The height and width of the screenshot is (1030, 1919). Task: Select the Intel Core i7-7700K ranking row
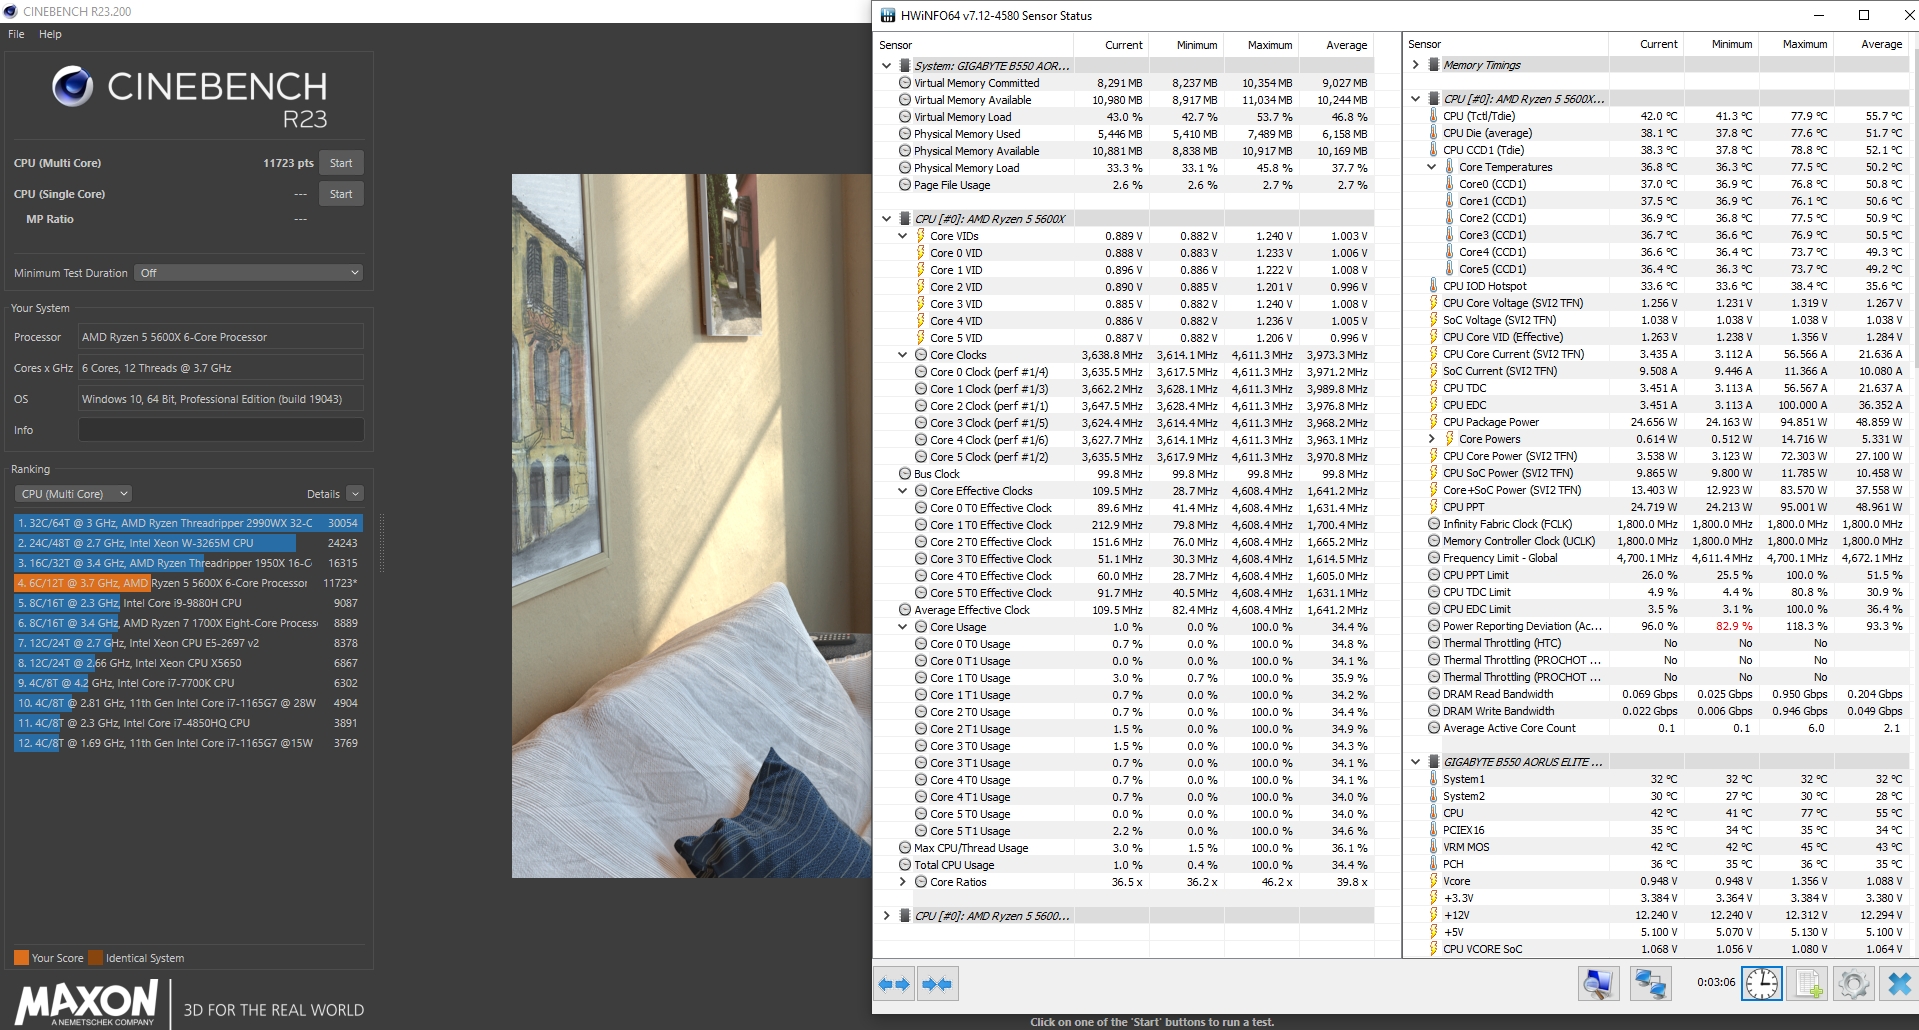coord(188,683)
